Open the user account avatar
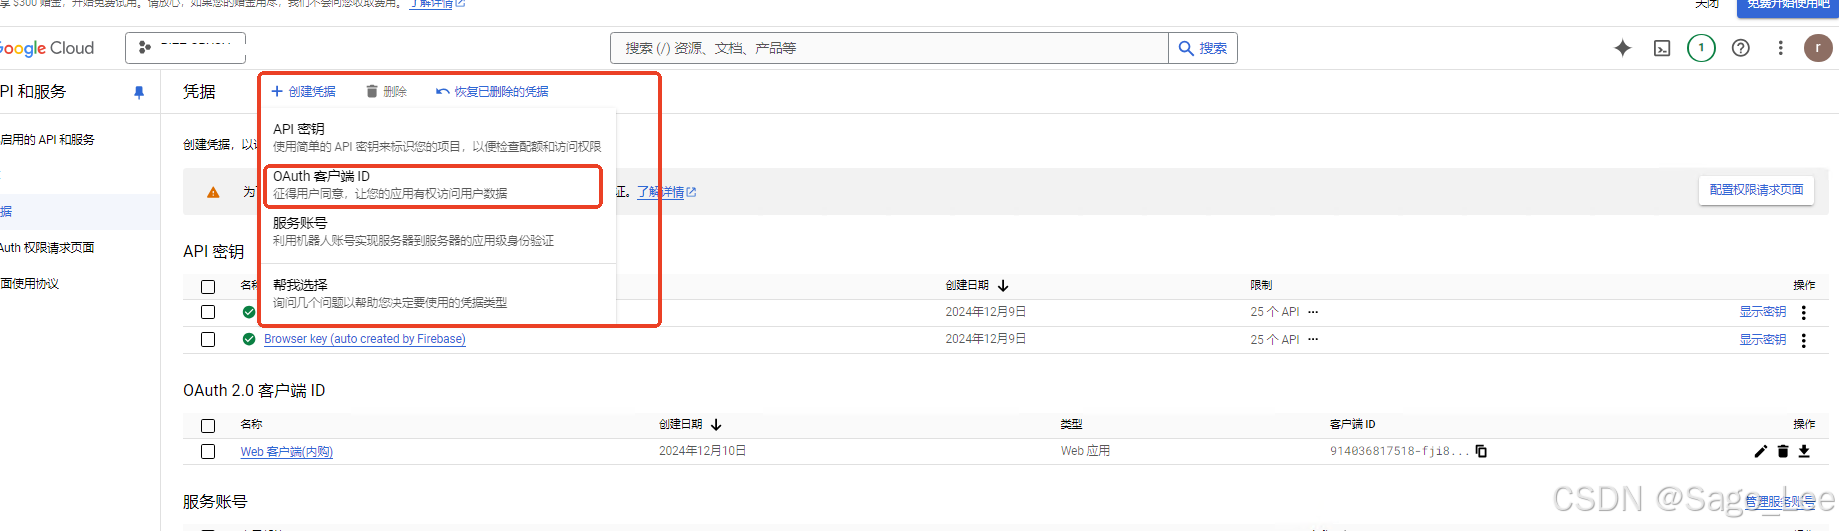This screenshot has height=531, width=1839. (1818, 48)
